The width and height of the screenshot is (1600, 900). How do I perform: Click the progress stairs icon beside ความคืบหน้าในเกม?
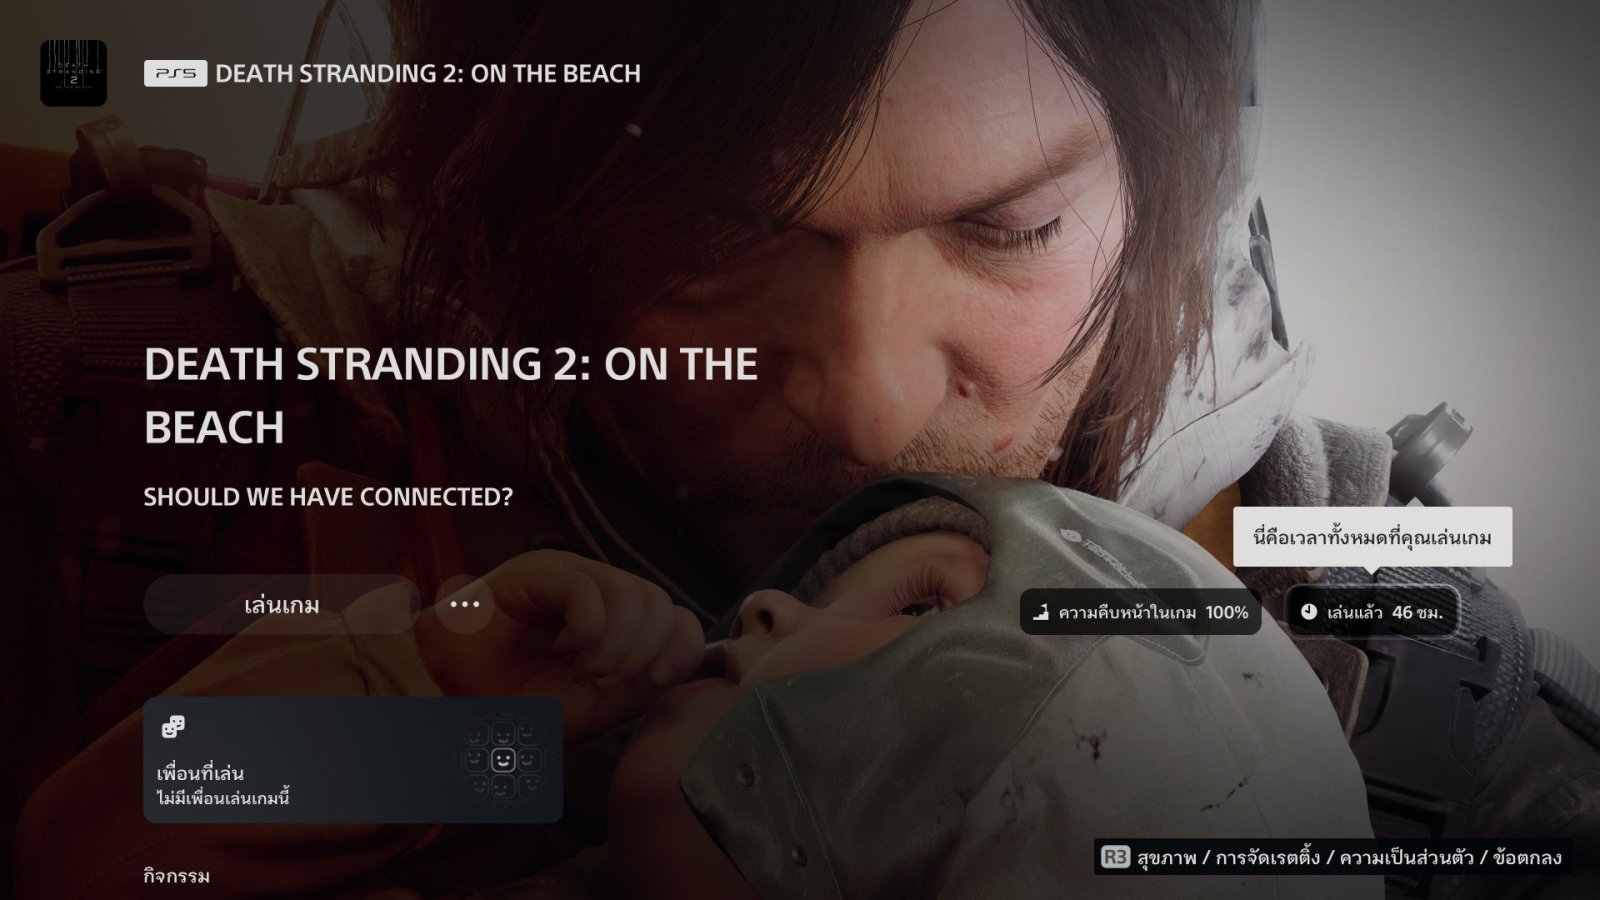click(x=1040, y=611)
